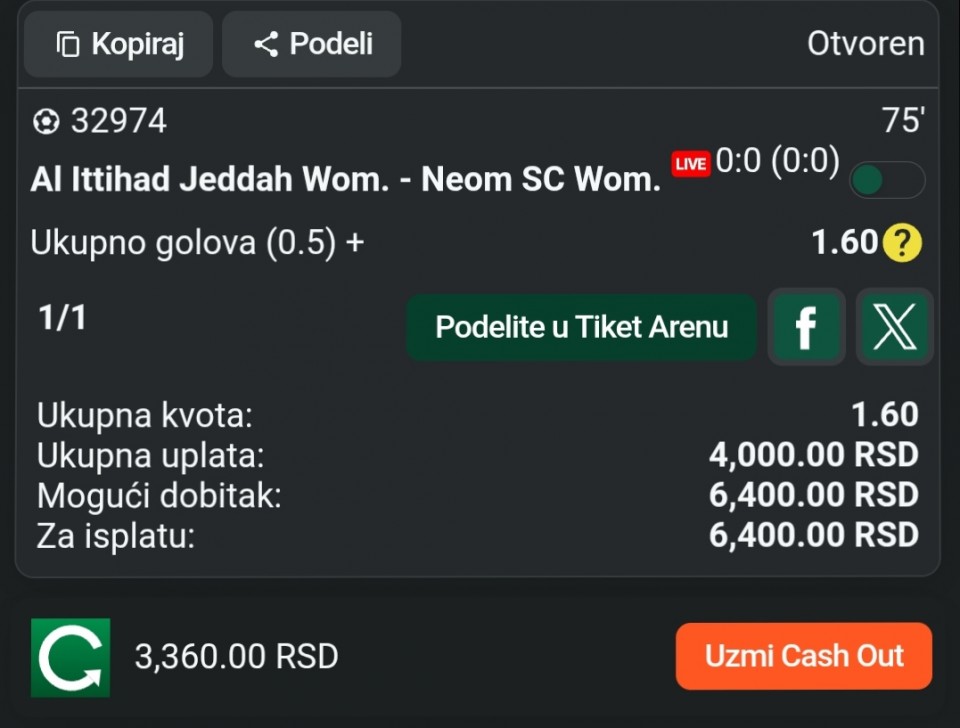Tap the Podeli share icon

click(265, 44)
